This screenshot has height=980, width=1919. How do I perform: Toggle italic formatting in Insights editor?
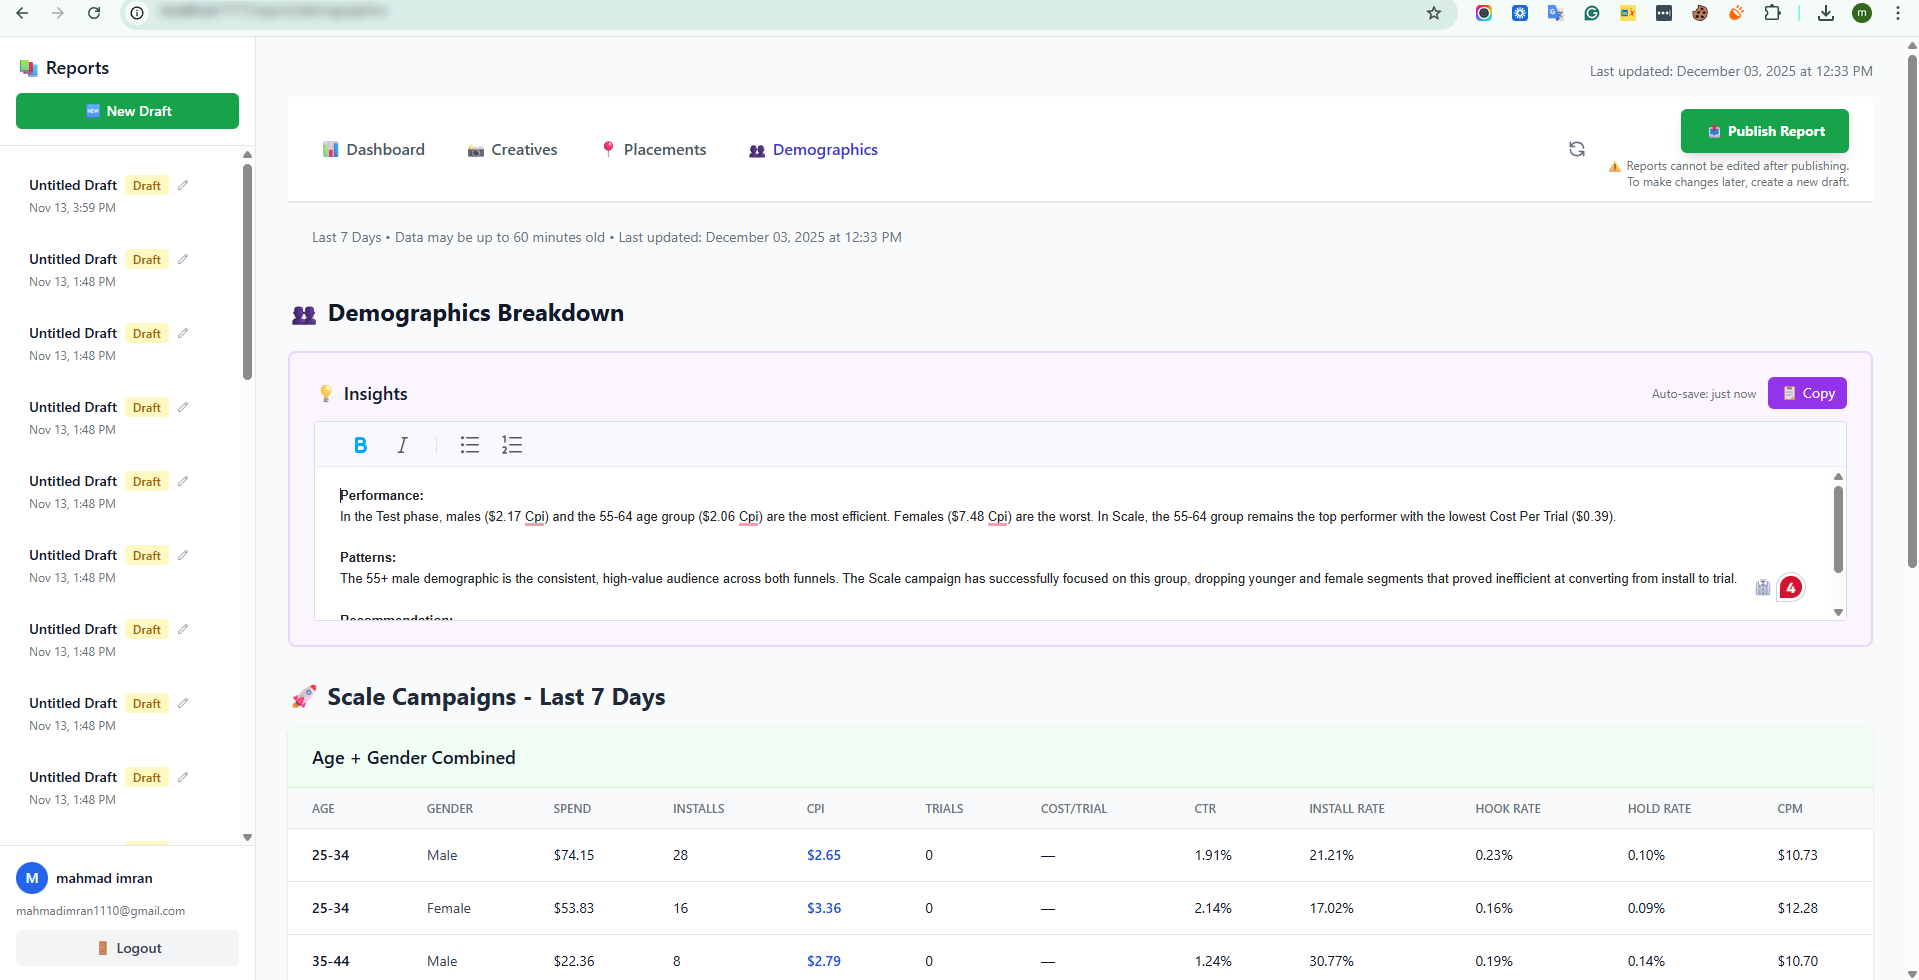[x=402, y=445]
